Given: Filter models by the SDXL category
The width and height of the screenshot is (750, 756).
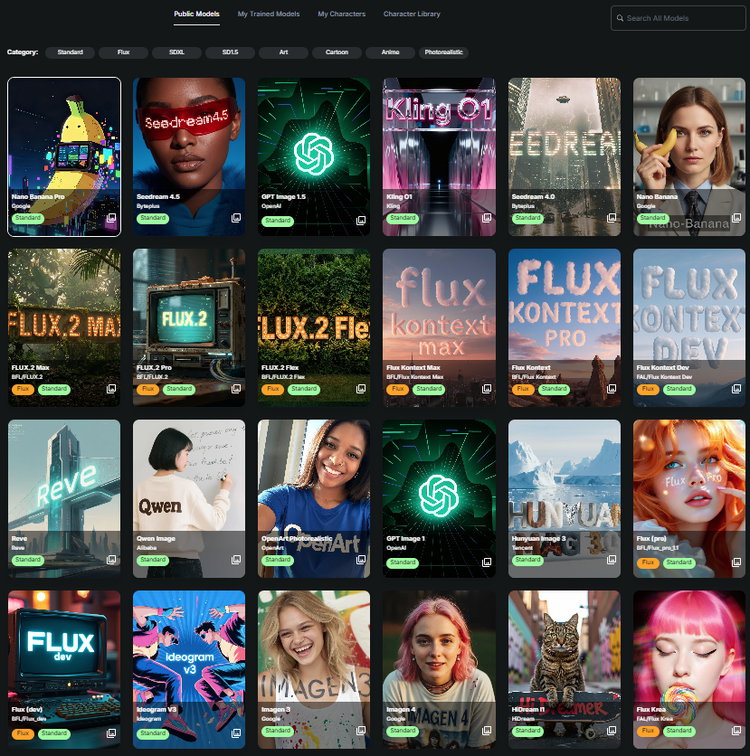Looking at the screenshot, I should pos(177,52).
